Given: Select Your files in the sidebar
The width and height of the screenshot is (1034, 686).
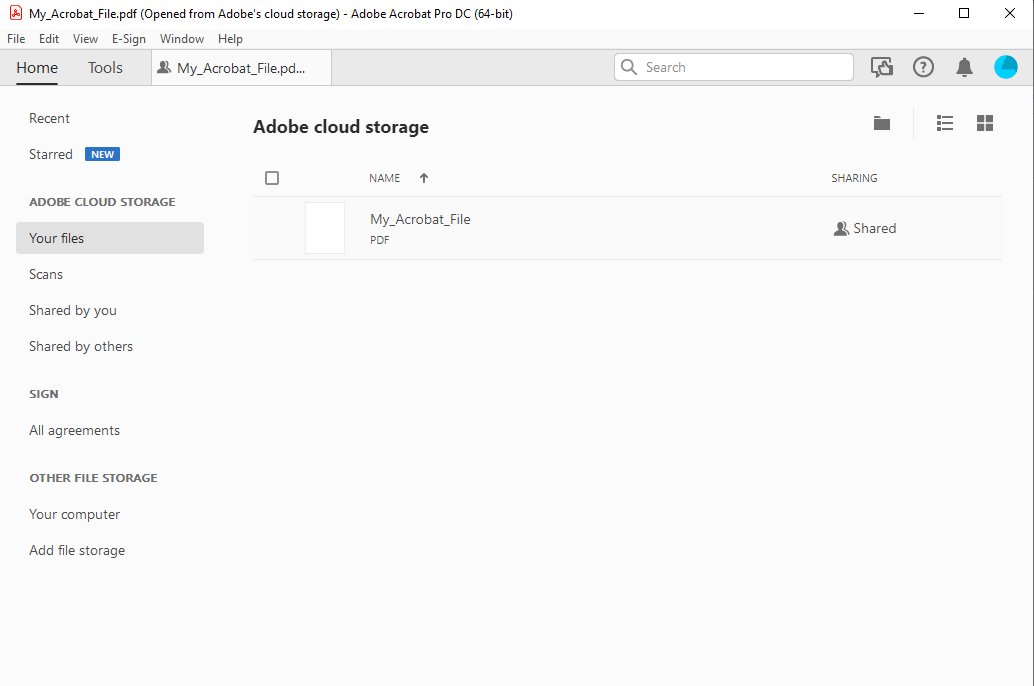Looking at the screenshot, I should click(109, 238).
